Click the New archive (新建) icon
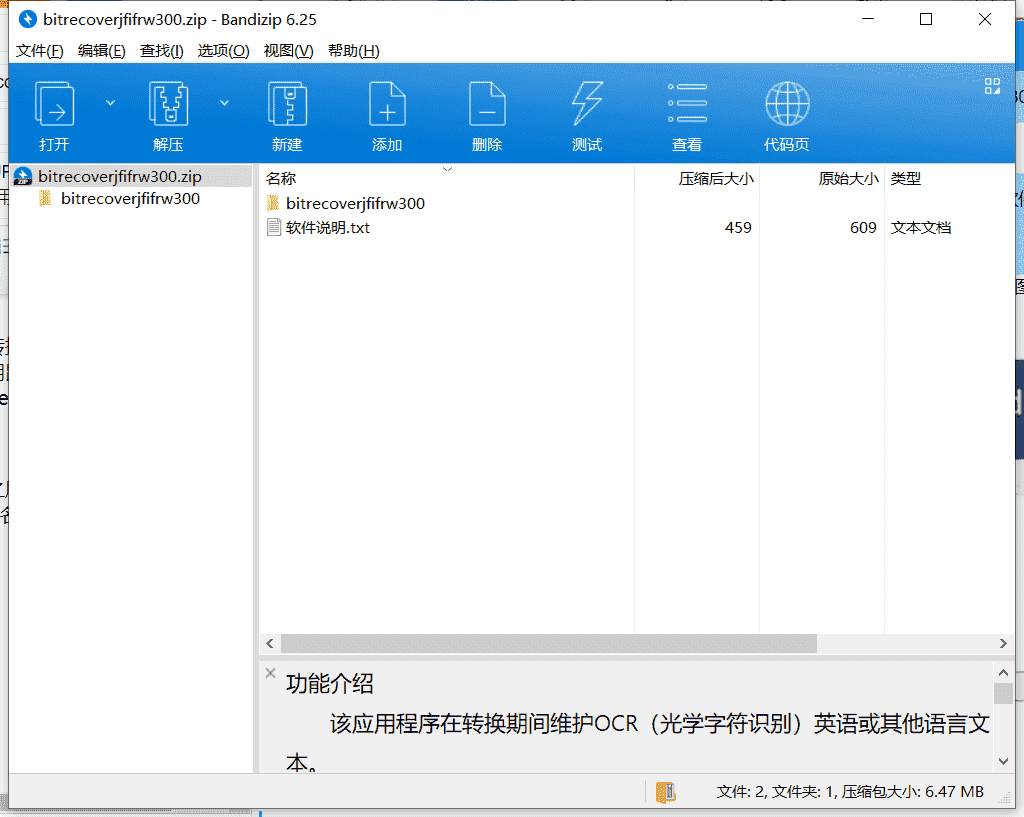This screenshot has width=1024, height=817. [x=287, y=104]
